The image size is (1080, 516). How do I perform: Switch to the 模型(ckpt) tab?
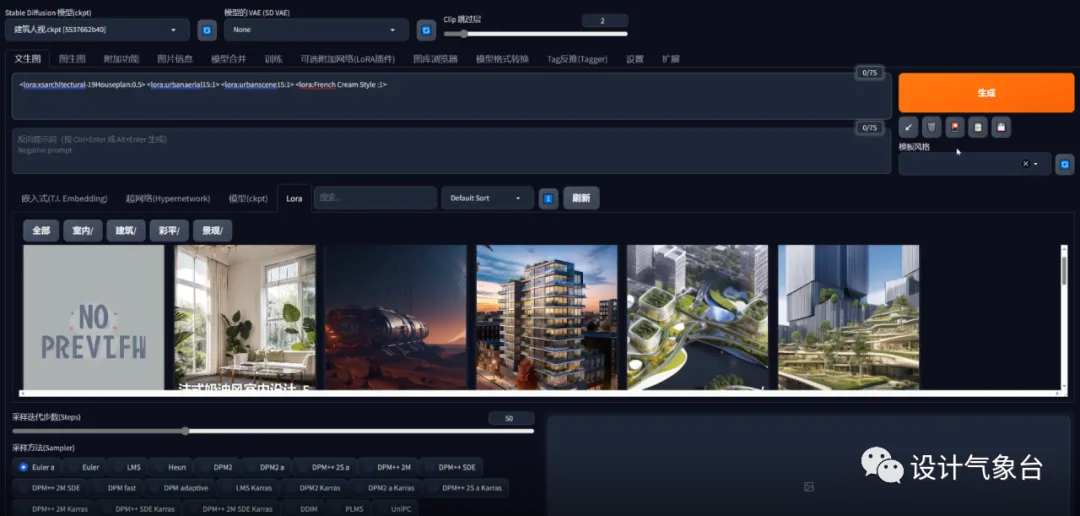pyautogui.click(x=248, y=198)
